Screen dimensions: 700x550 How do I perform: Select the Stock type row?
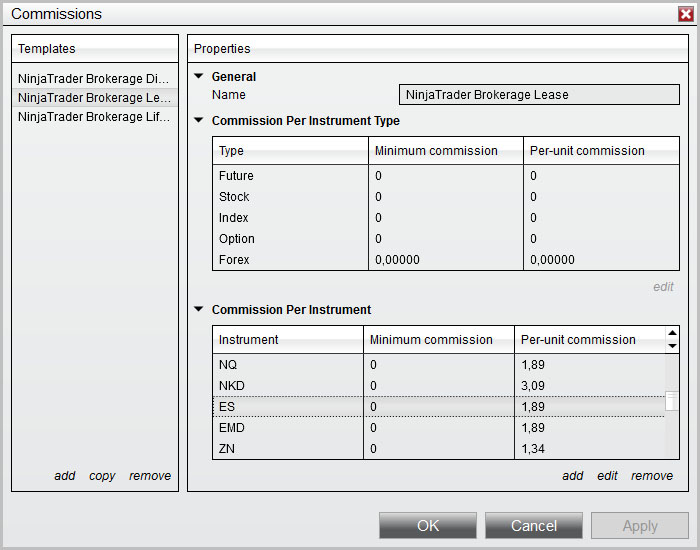click(446, 196)
